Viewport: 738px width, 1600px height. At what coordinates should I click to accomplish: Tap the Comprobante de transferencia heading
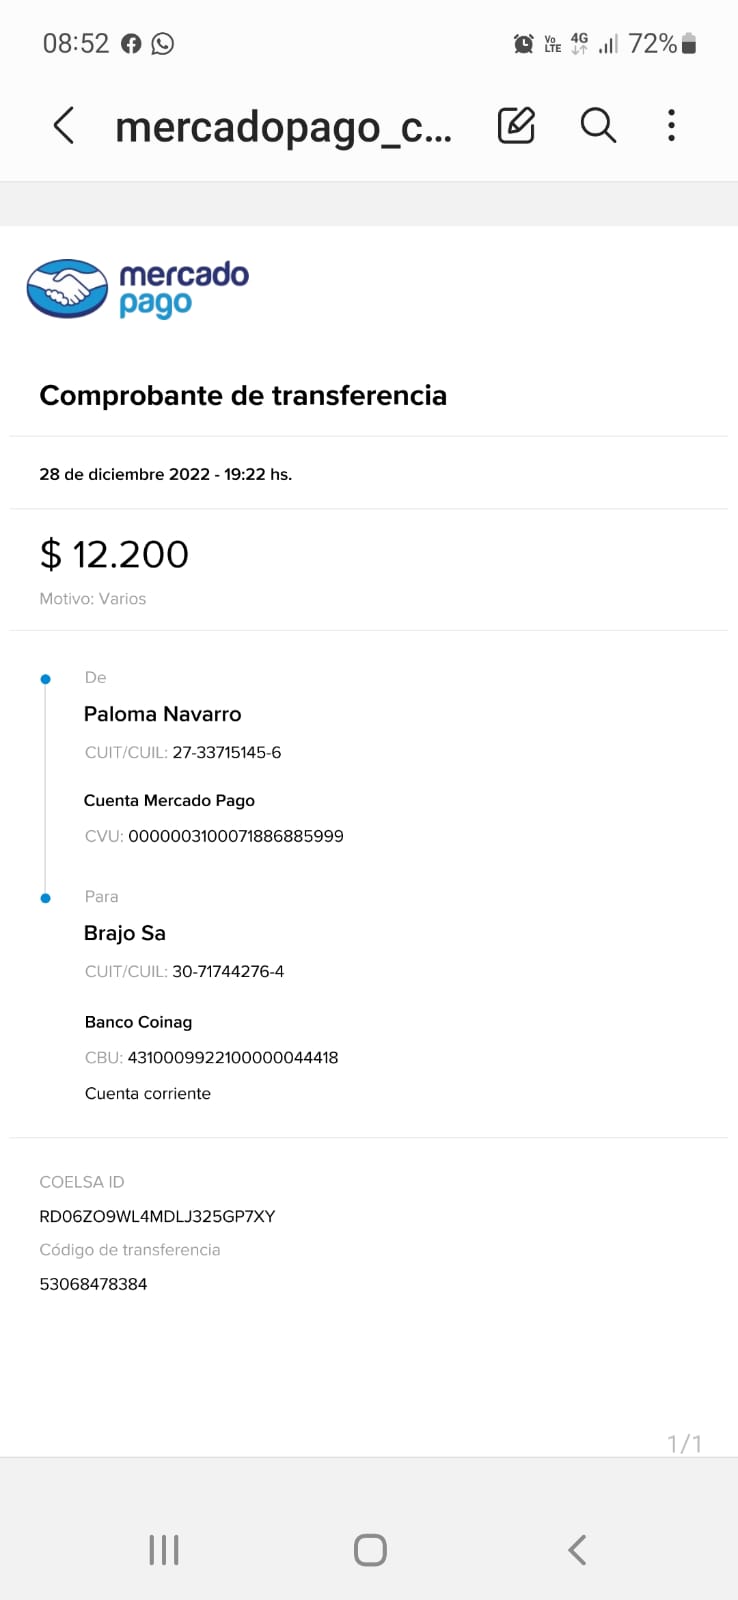tap(243, 396)
